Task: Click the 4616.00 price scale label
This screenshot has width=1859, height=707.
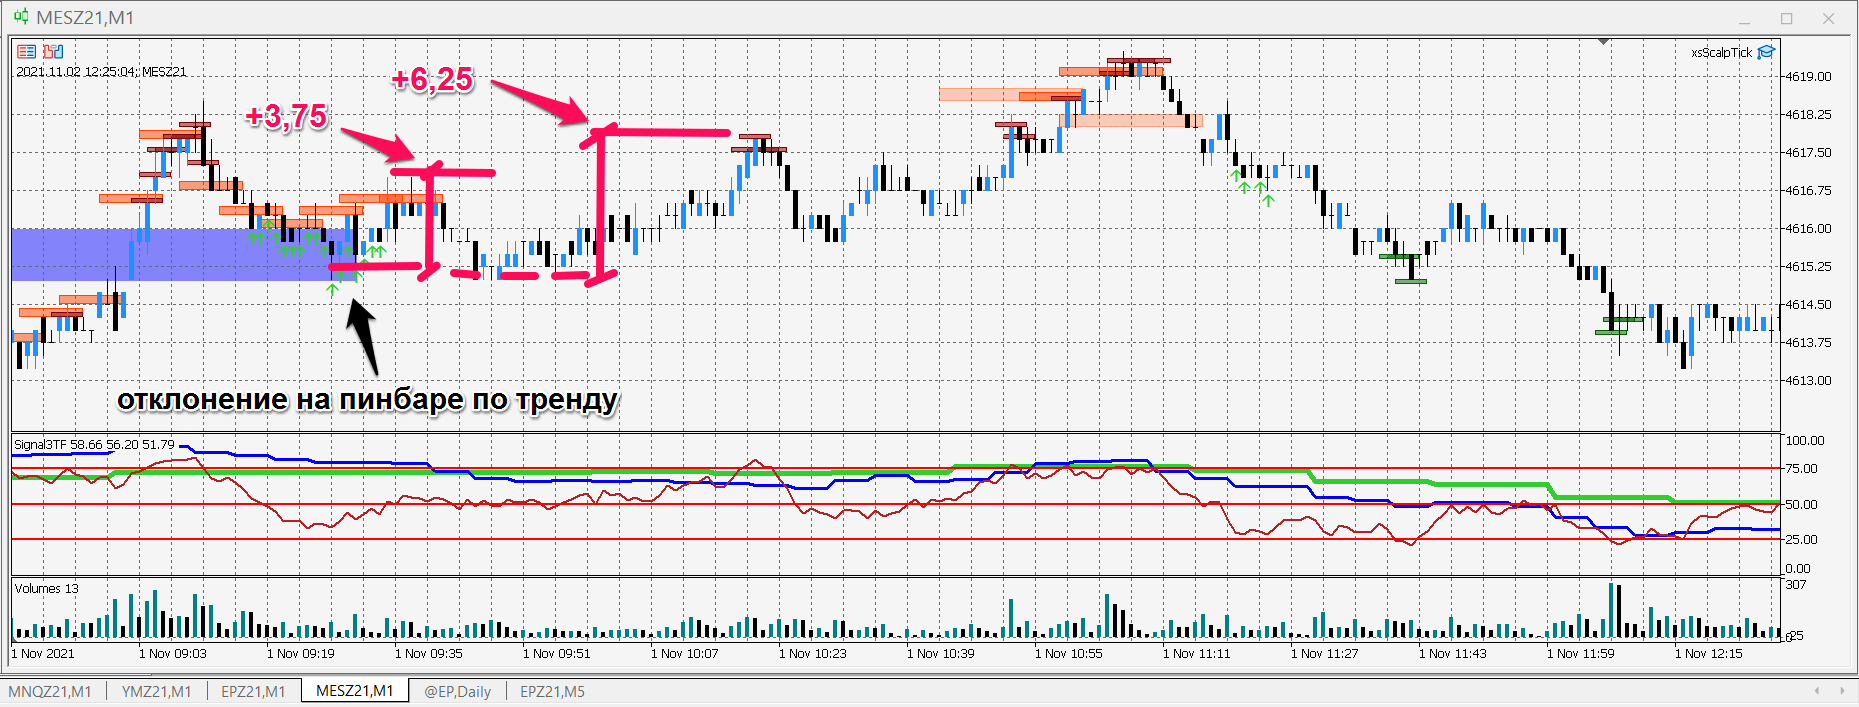Action: (1808, 228)
